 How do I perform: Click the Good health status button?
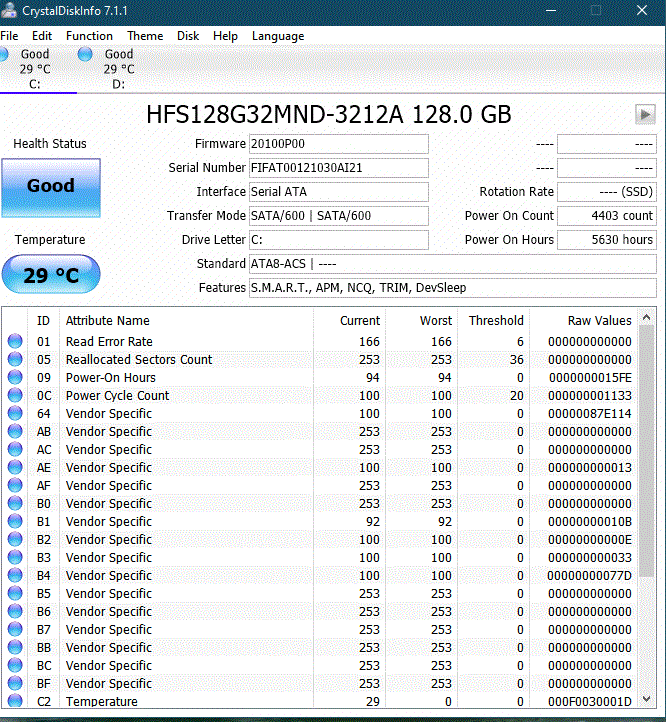(51, 187)
